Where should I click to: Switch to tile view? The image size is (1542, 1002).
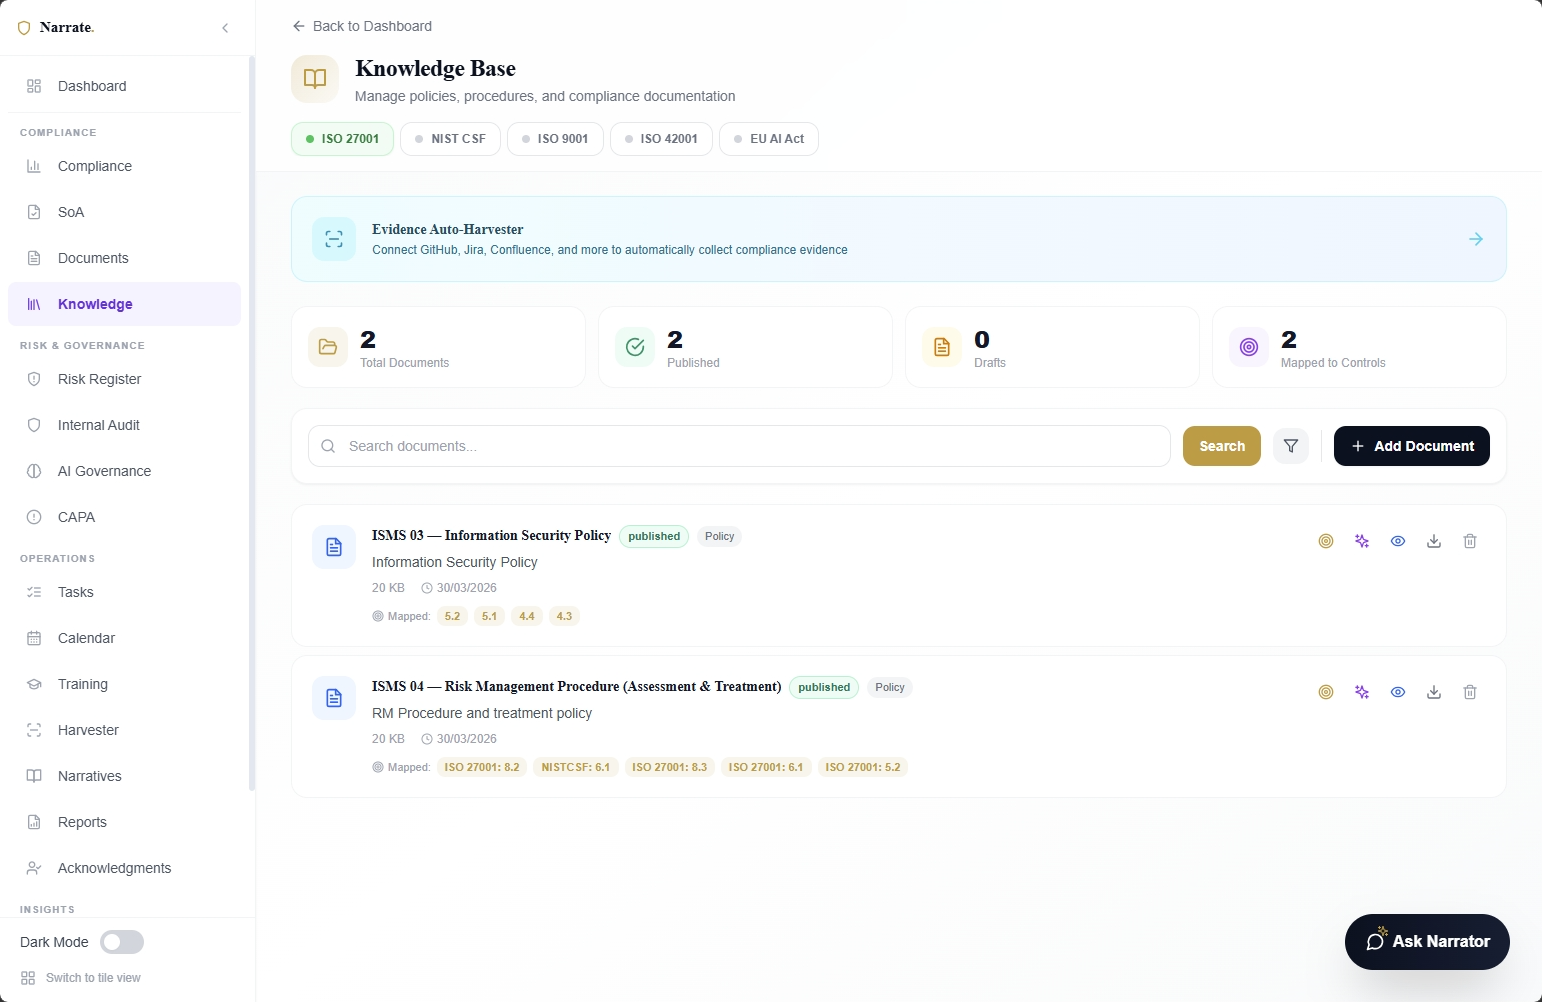click(80, 977)
